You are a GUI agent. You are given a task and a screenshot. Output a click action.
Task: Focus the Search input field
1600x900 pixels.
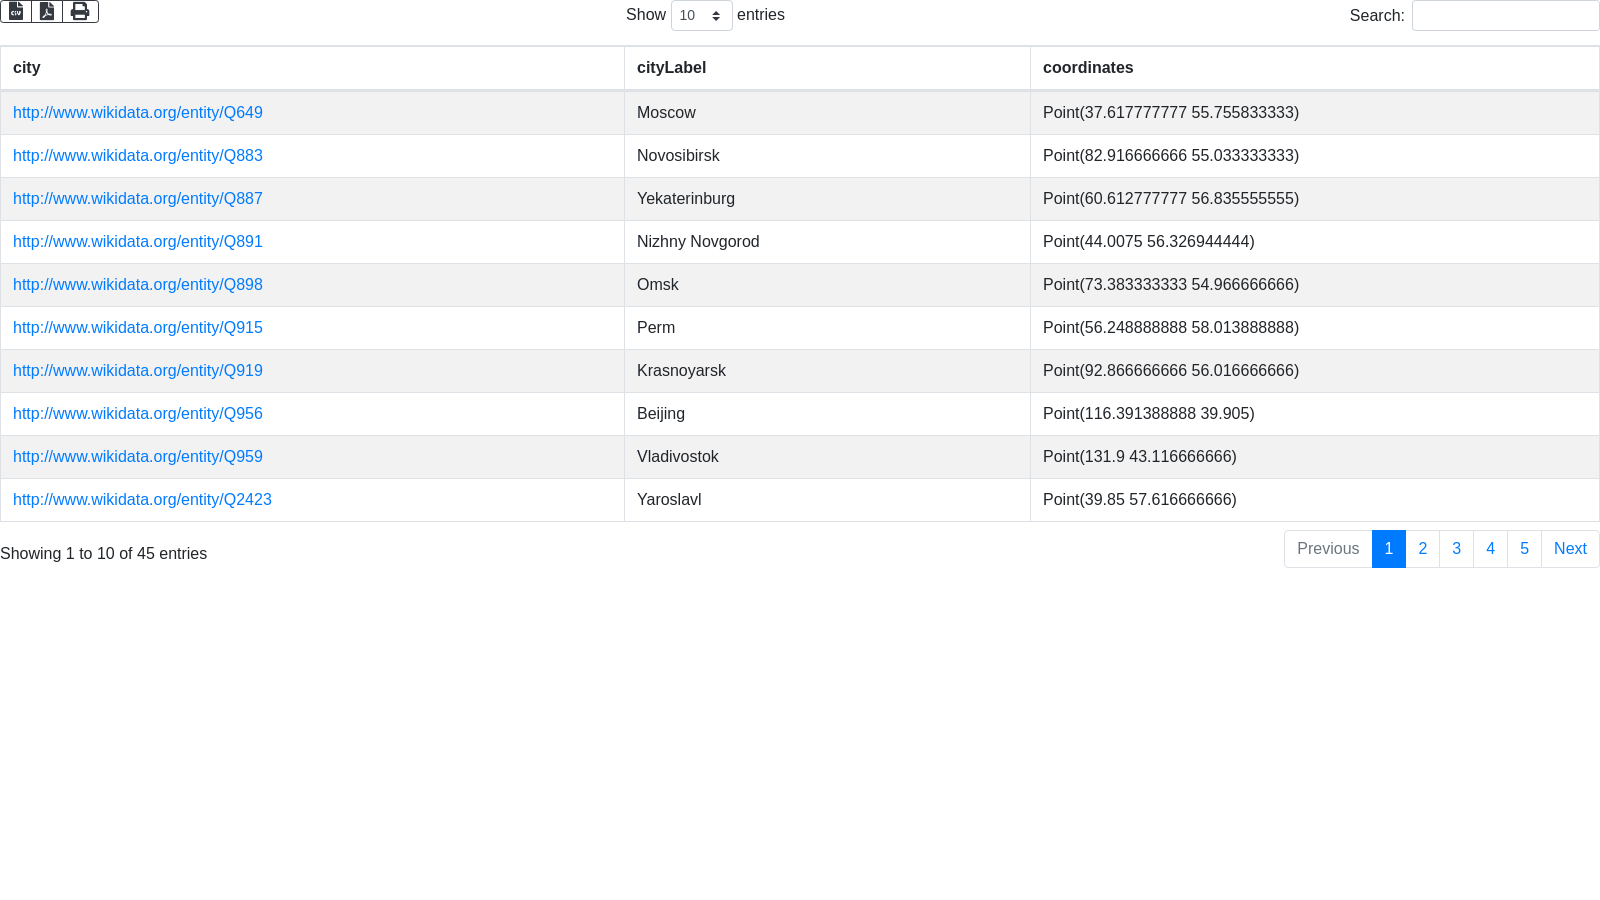pyautogui.click(x=1505, y=16)
